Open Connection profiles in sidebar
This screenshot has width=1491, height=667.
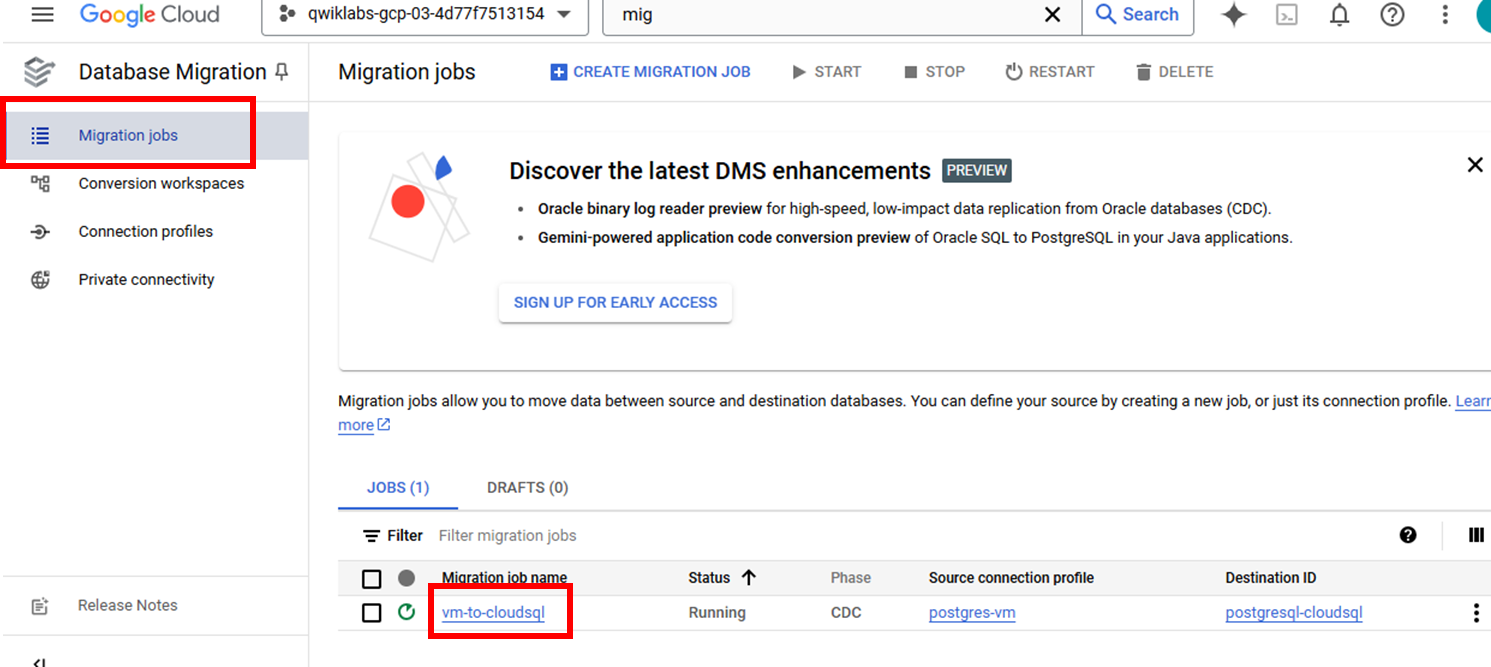point(154,232)
